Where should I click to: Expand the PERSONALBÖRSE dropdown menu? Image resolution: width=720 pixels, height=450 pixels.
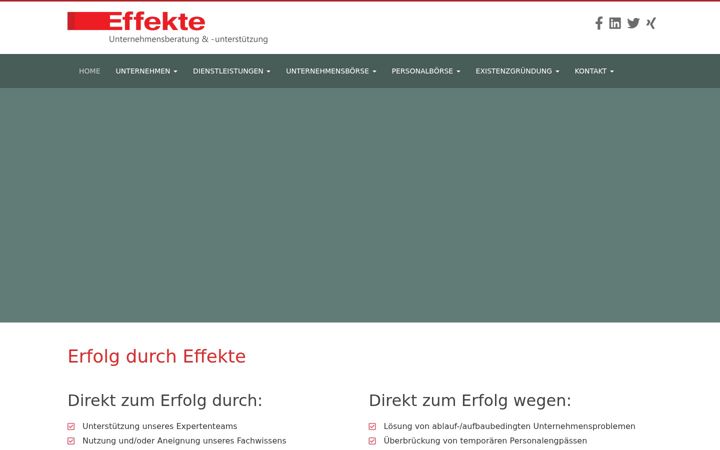tap(426, 71)
